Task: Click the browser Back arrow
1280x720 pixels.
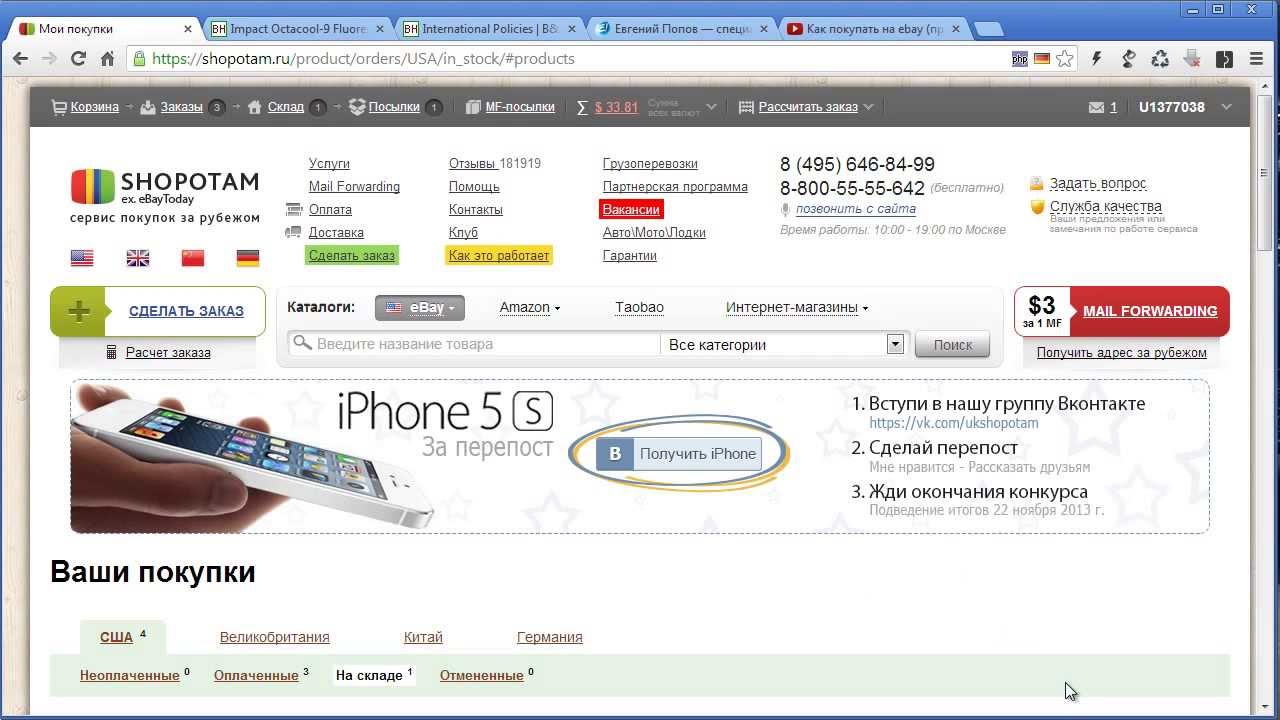Action: click(x=20, y=59)
